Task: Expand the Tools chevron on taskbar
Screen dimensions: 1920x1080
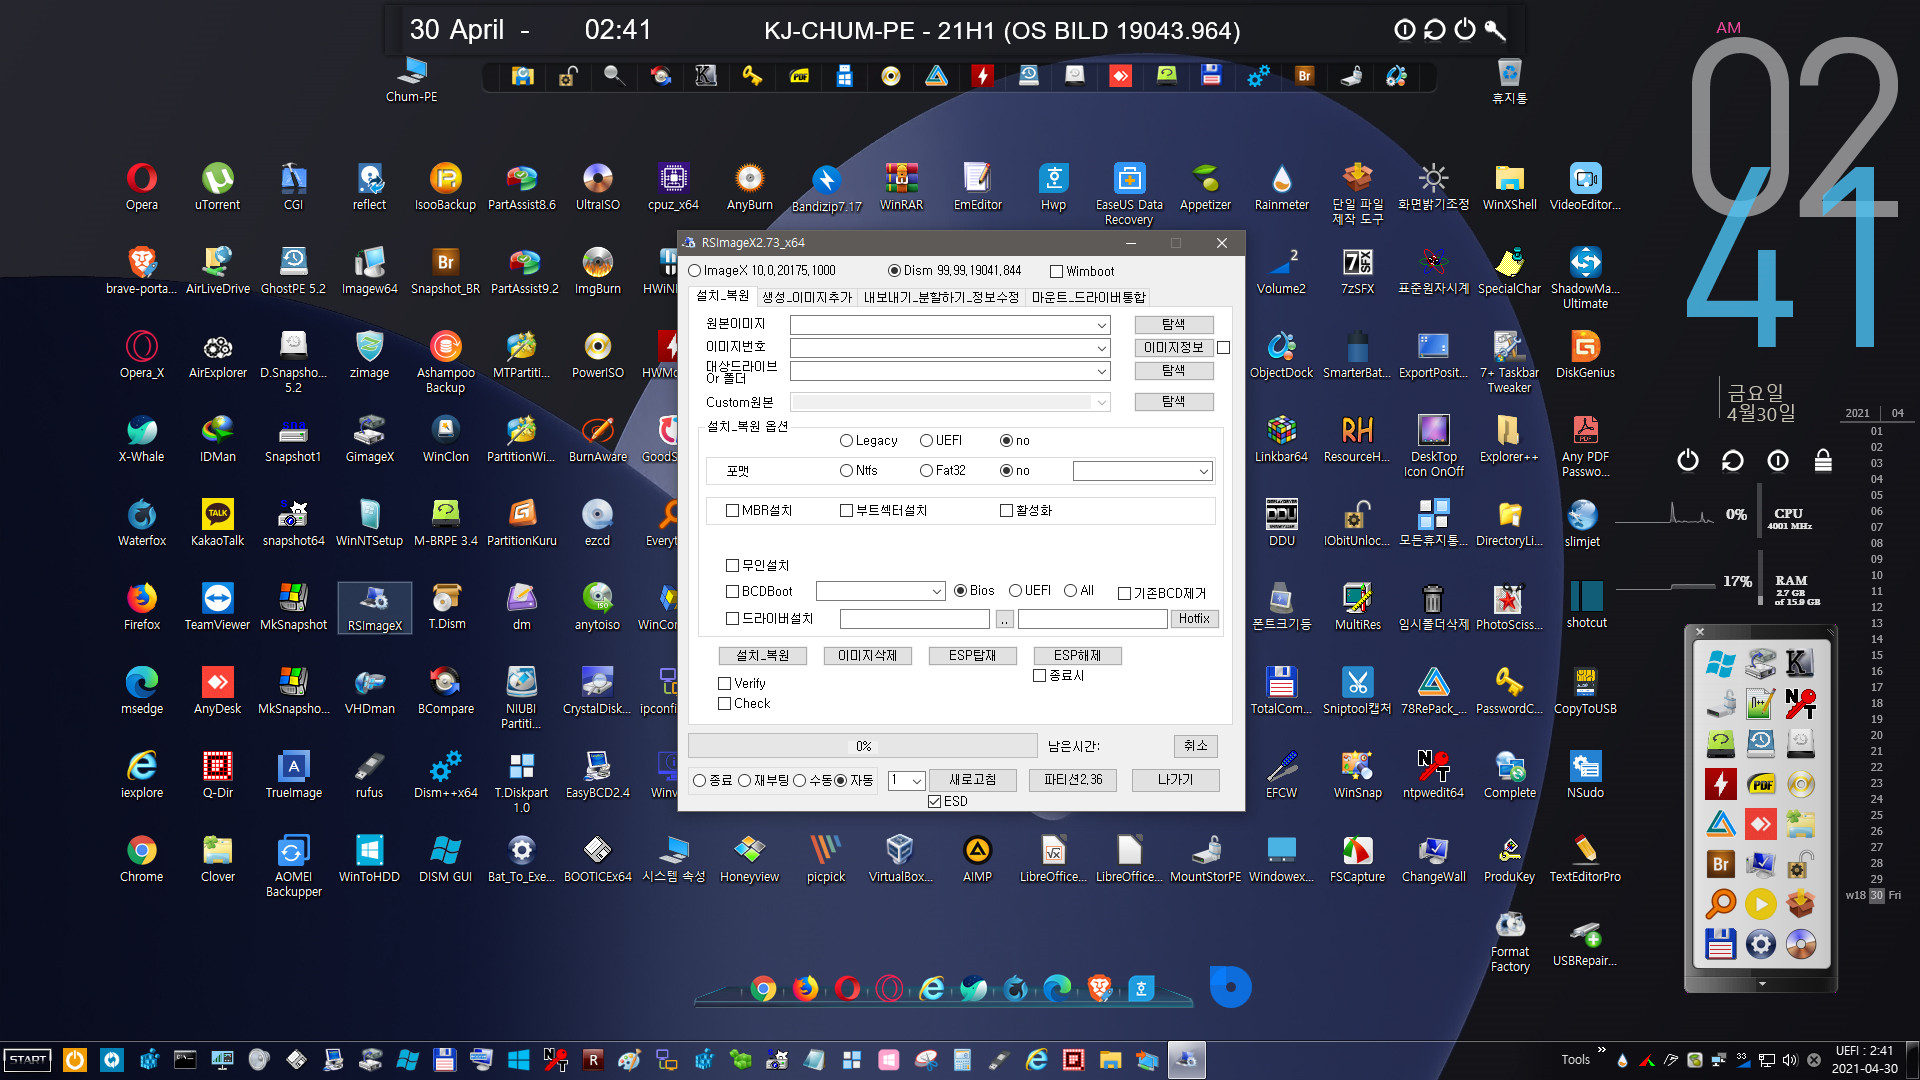Action: (1601, 1050)
